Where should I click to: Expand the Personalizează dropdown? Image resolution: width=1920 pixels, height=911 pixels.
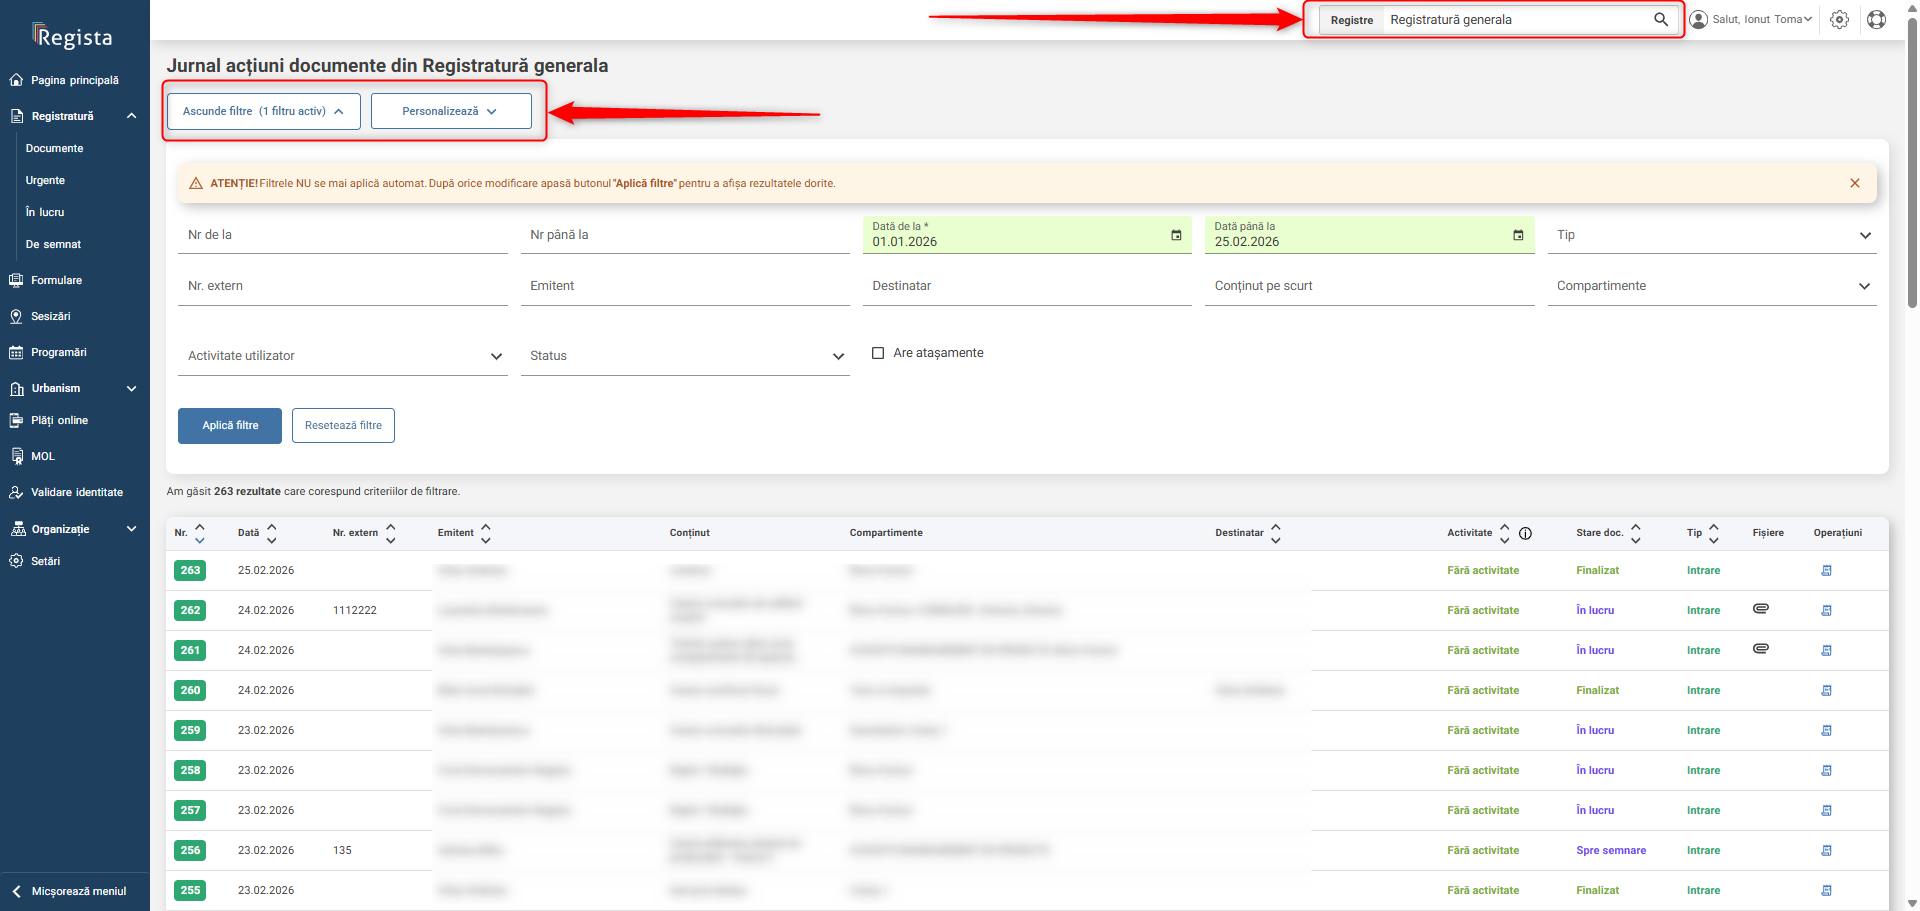[x=451, y=111]
